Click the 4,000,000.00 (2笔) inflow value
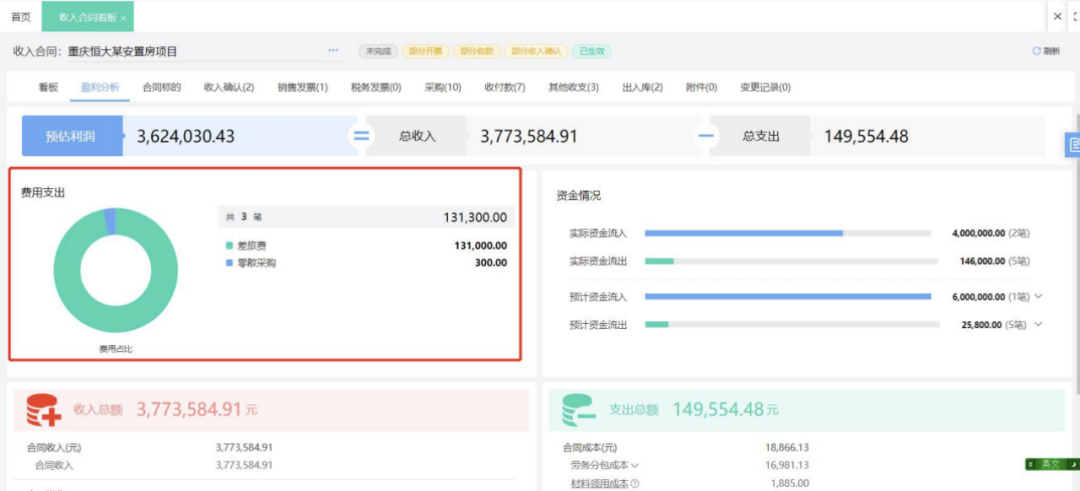 click(991, 233)
